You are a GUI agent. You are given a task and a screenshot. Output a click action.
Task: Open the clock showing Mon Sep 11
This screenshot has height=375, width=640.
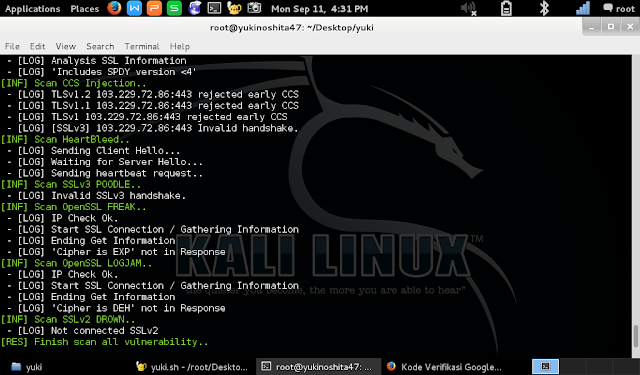(x=320, y=9)
